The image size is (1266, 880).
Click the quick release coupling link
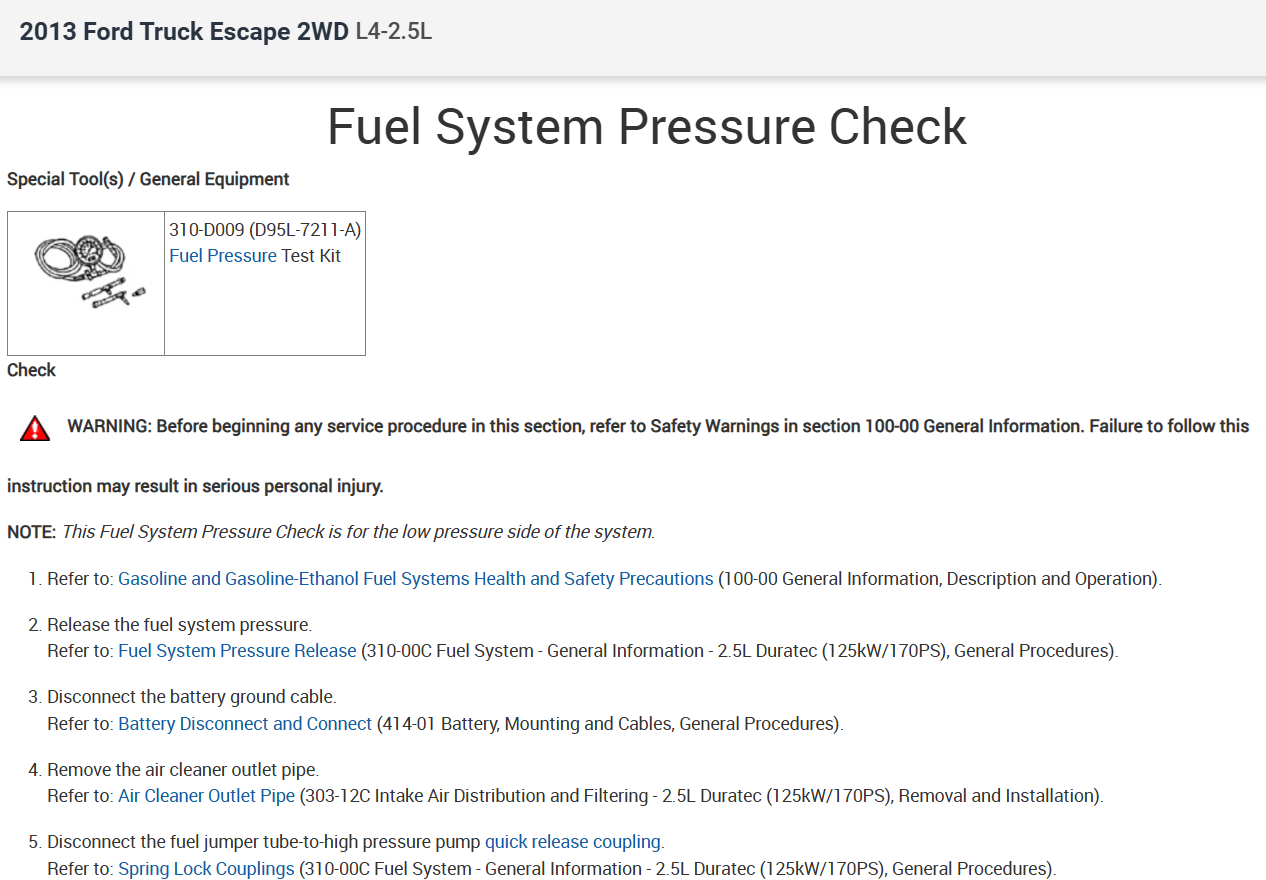click(573, 842)
